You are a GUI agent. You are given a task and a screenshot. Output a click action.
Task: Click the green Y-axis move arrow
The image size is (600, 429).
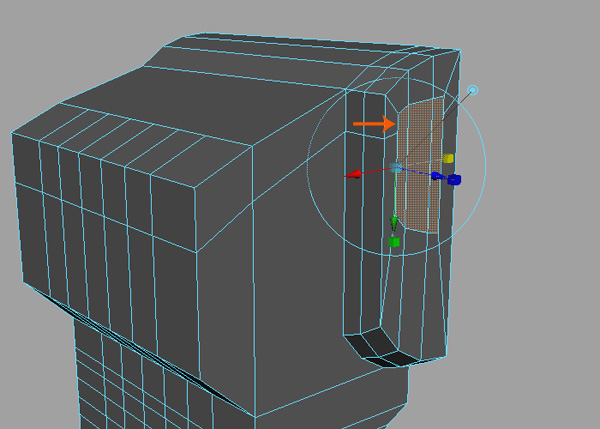(394, 222)
